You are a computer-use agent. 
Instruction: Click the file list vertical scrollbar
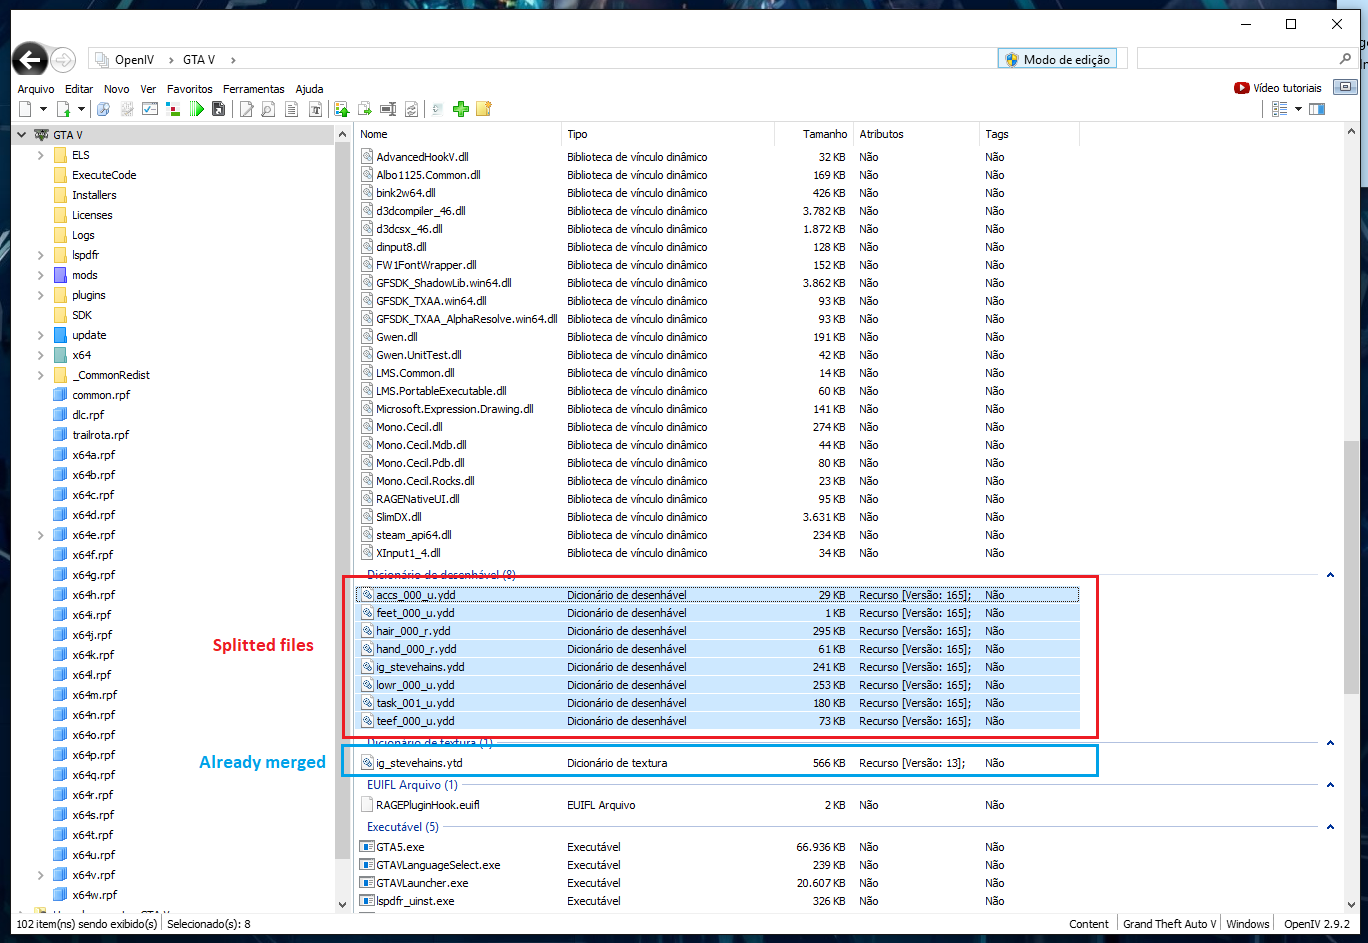(1351, 565)
